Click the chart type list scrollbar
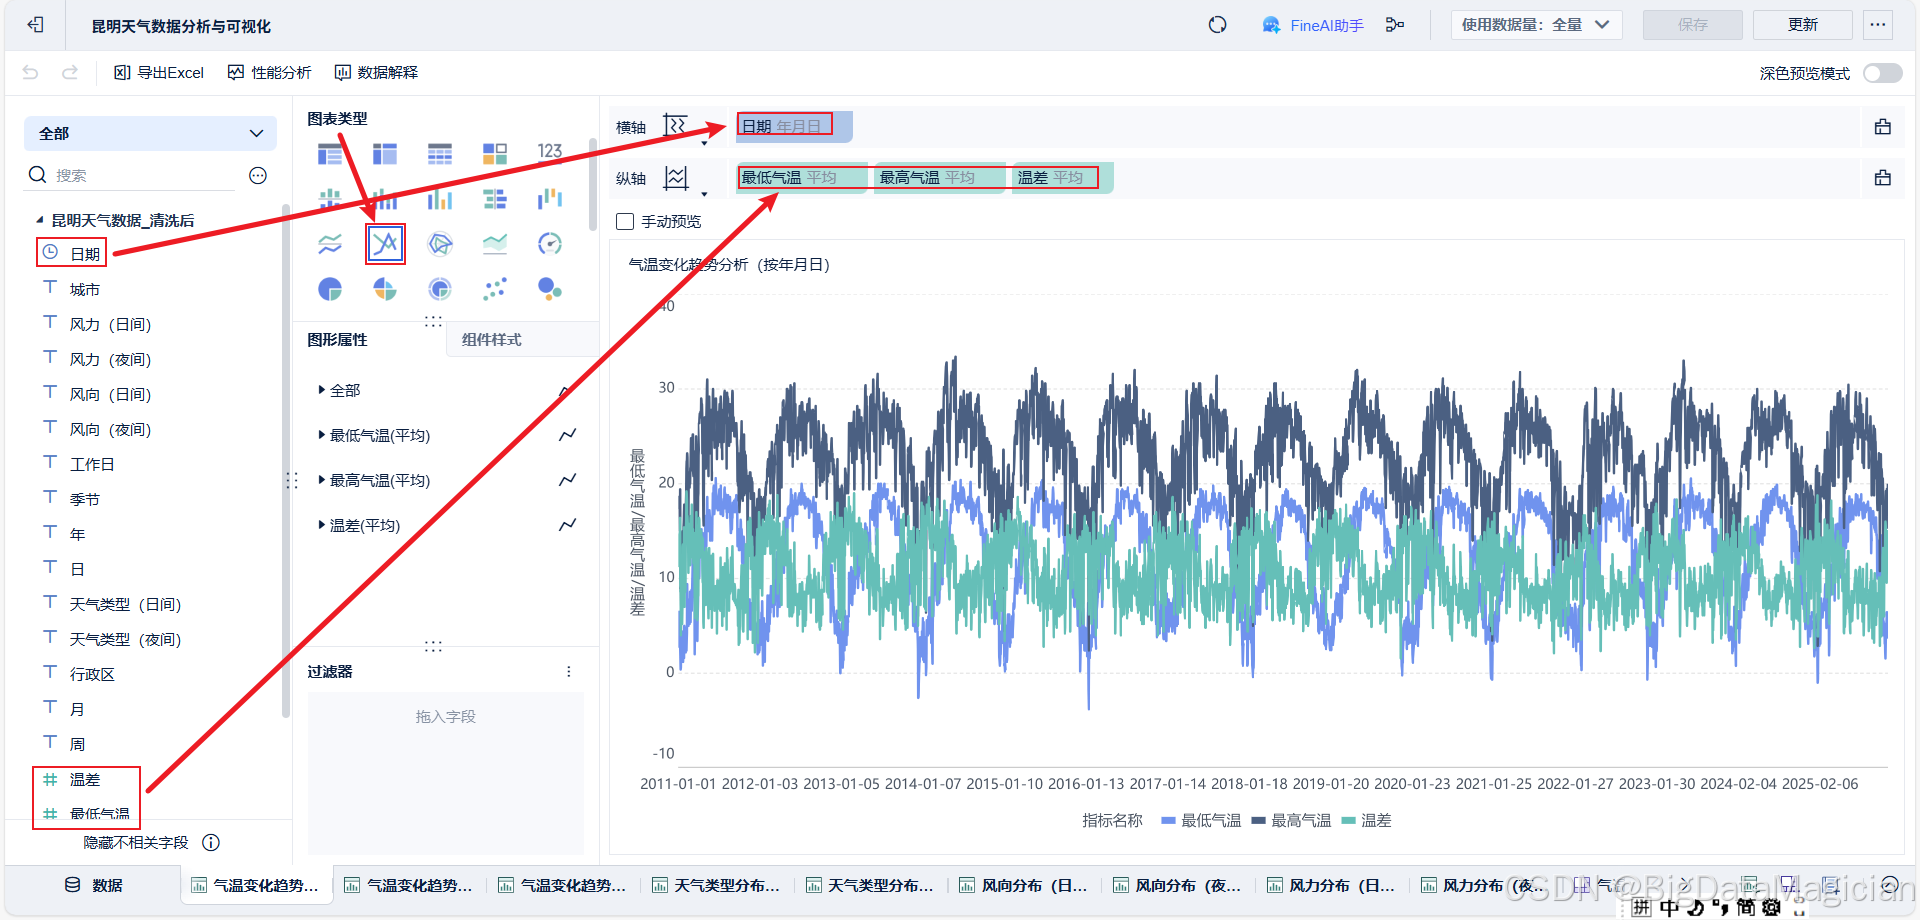Viewport: 1920px width, 920px height. coord(593,185)
